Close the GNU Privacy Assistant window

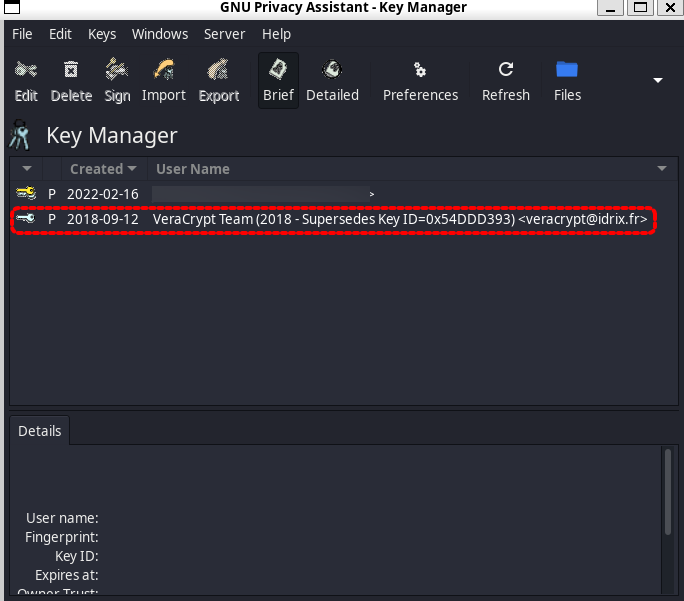coord(670,7)
